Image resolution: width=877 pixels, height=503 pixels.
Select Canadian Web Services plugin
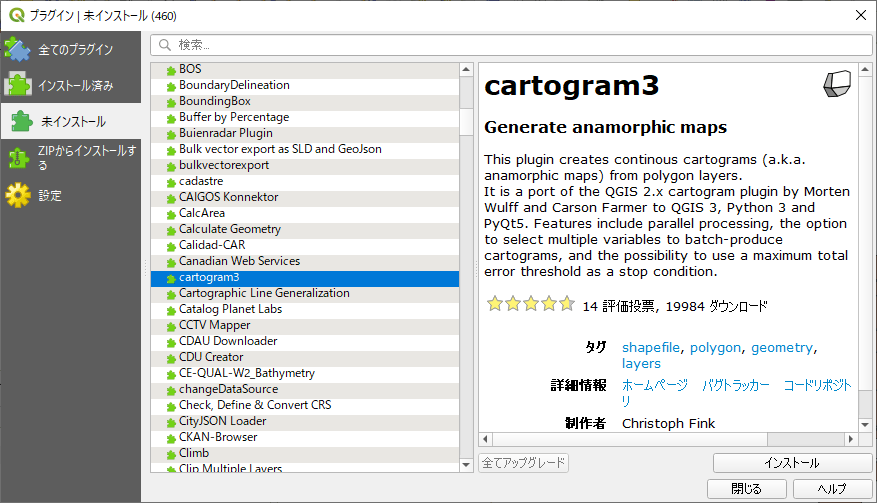click(305, 261)
